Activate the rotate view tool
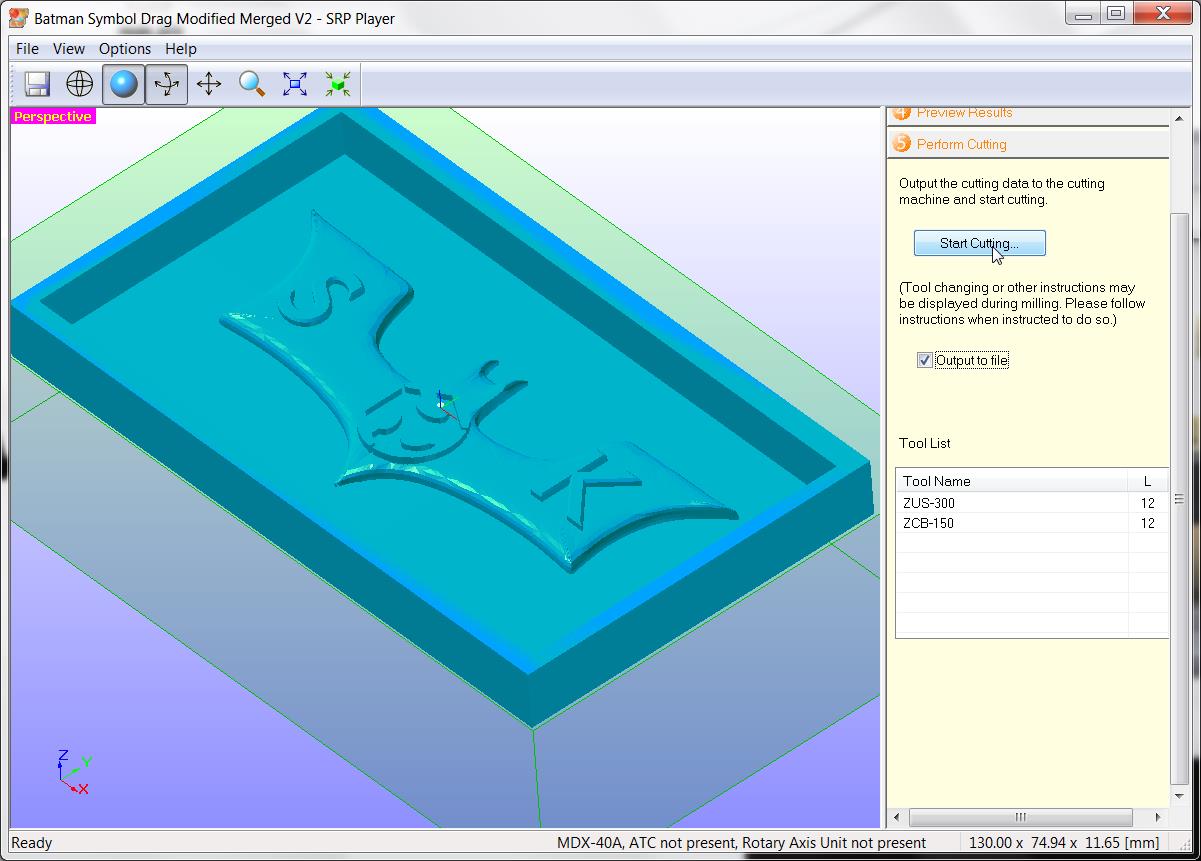Screen dimensions: 1201x861 tap(166, 84)
